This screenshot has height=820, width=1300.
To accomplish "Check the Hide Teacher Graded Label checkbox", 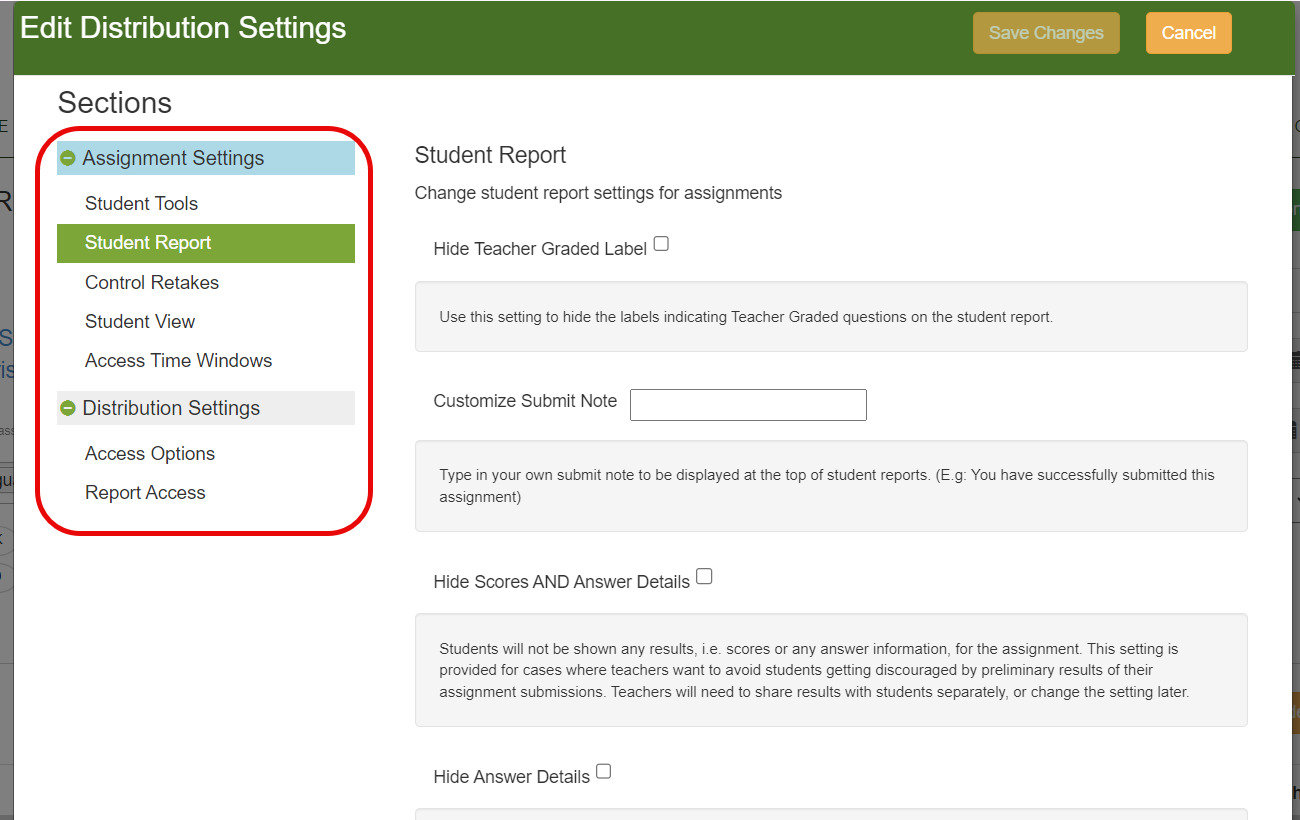I will 661,244.
